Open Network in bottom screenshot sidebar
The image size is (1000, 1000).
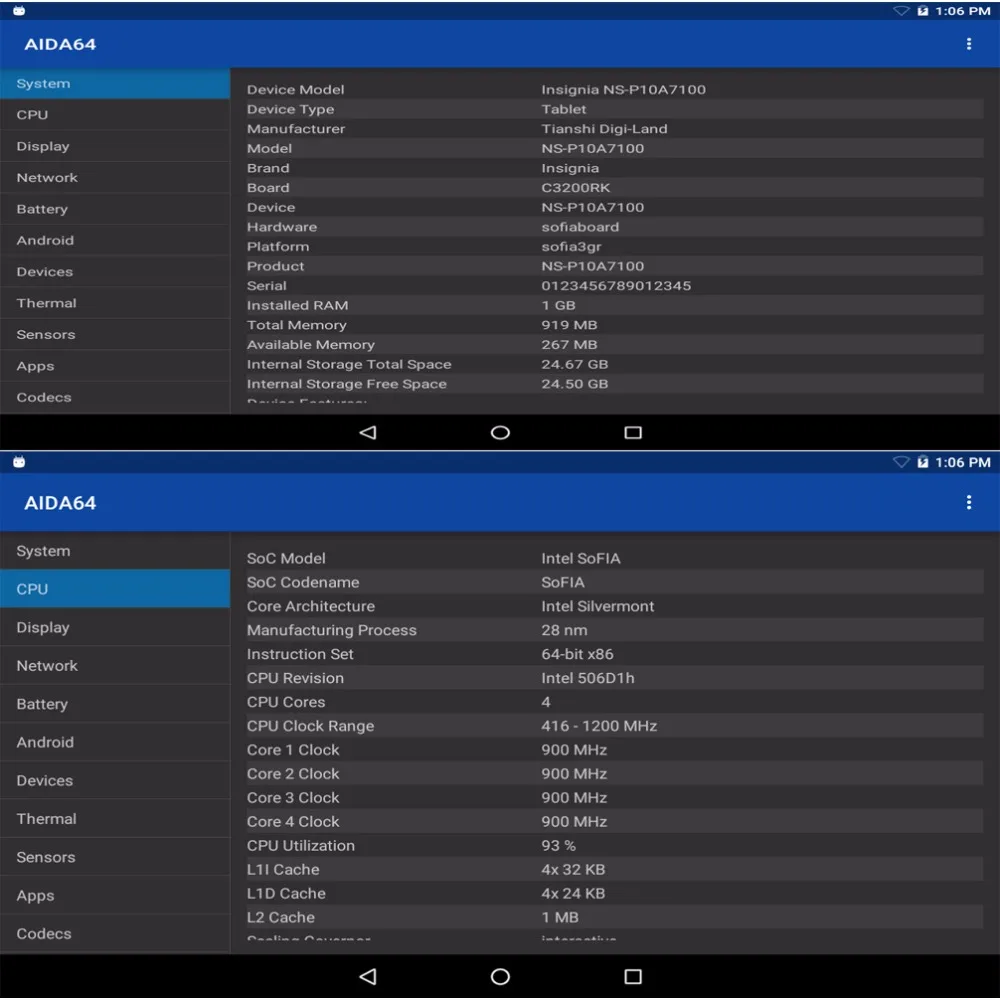pos(115,665)
